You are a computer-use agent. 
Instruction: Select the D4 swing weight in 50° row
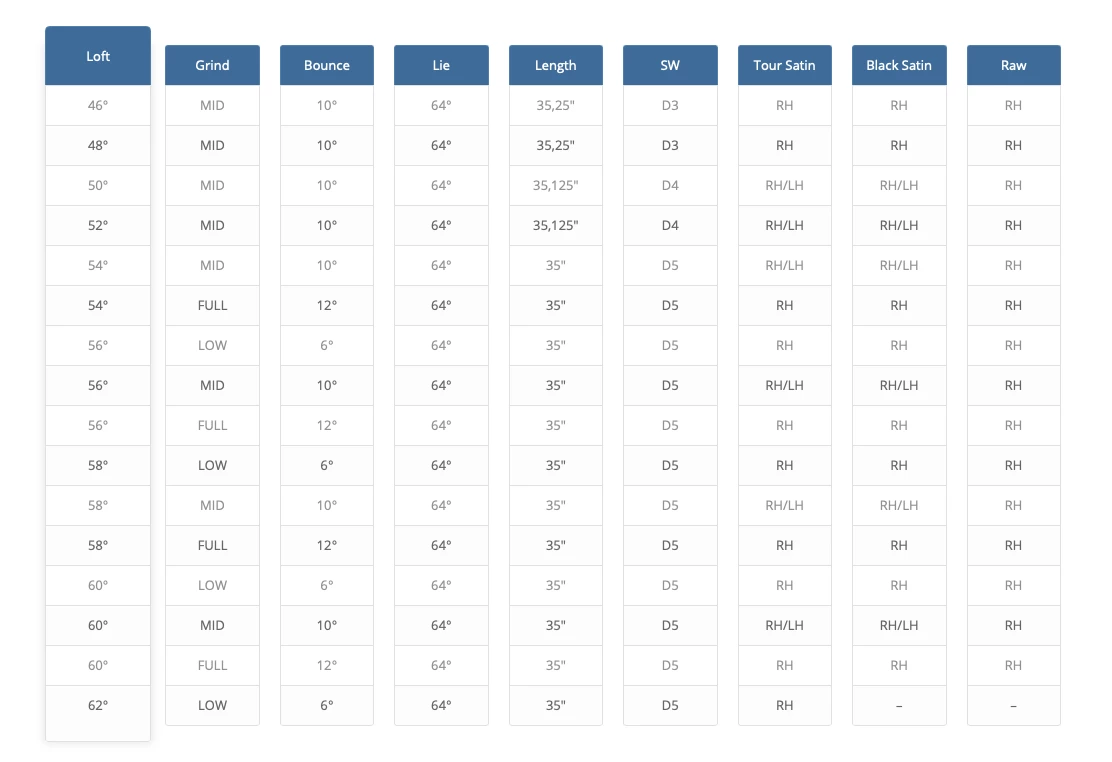pos(670,185)
